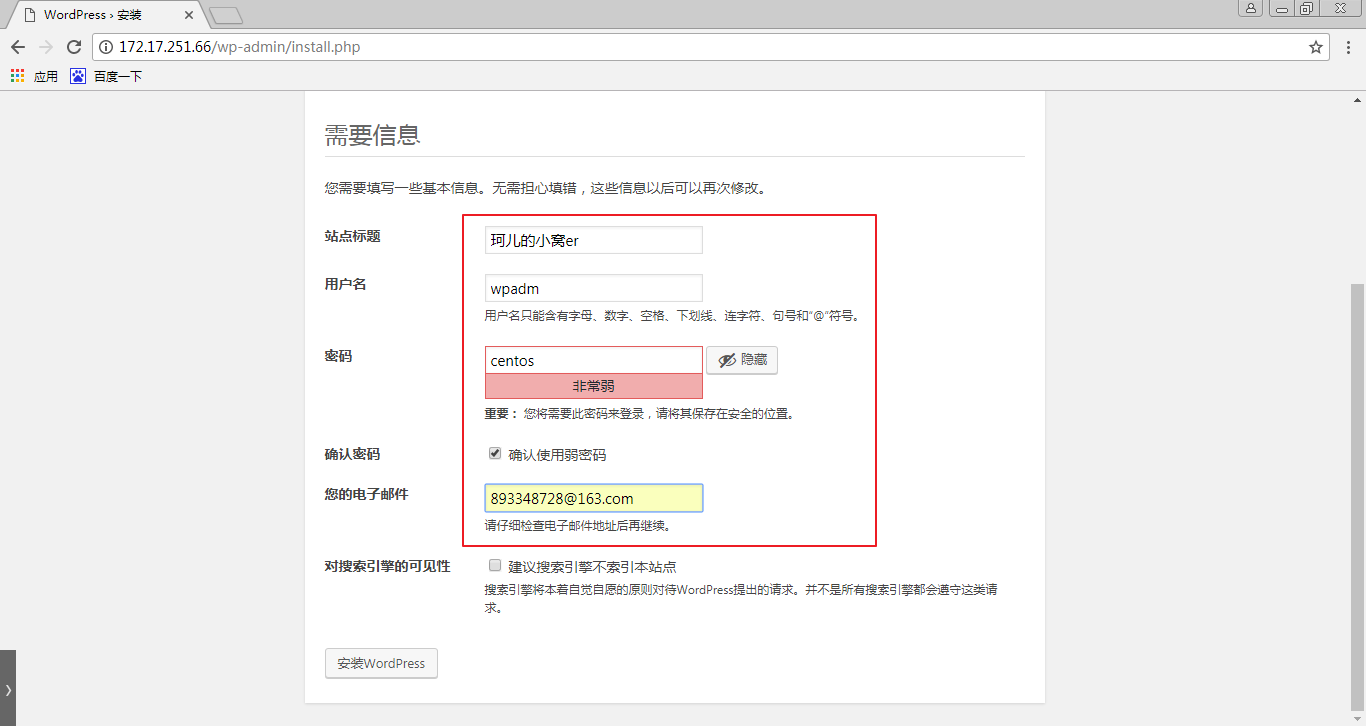Click the 对搜索引擎的可见性 label
The image size is (1366, 726).
tap(387, 566)
